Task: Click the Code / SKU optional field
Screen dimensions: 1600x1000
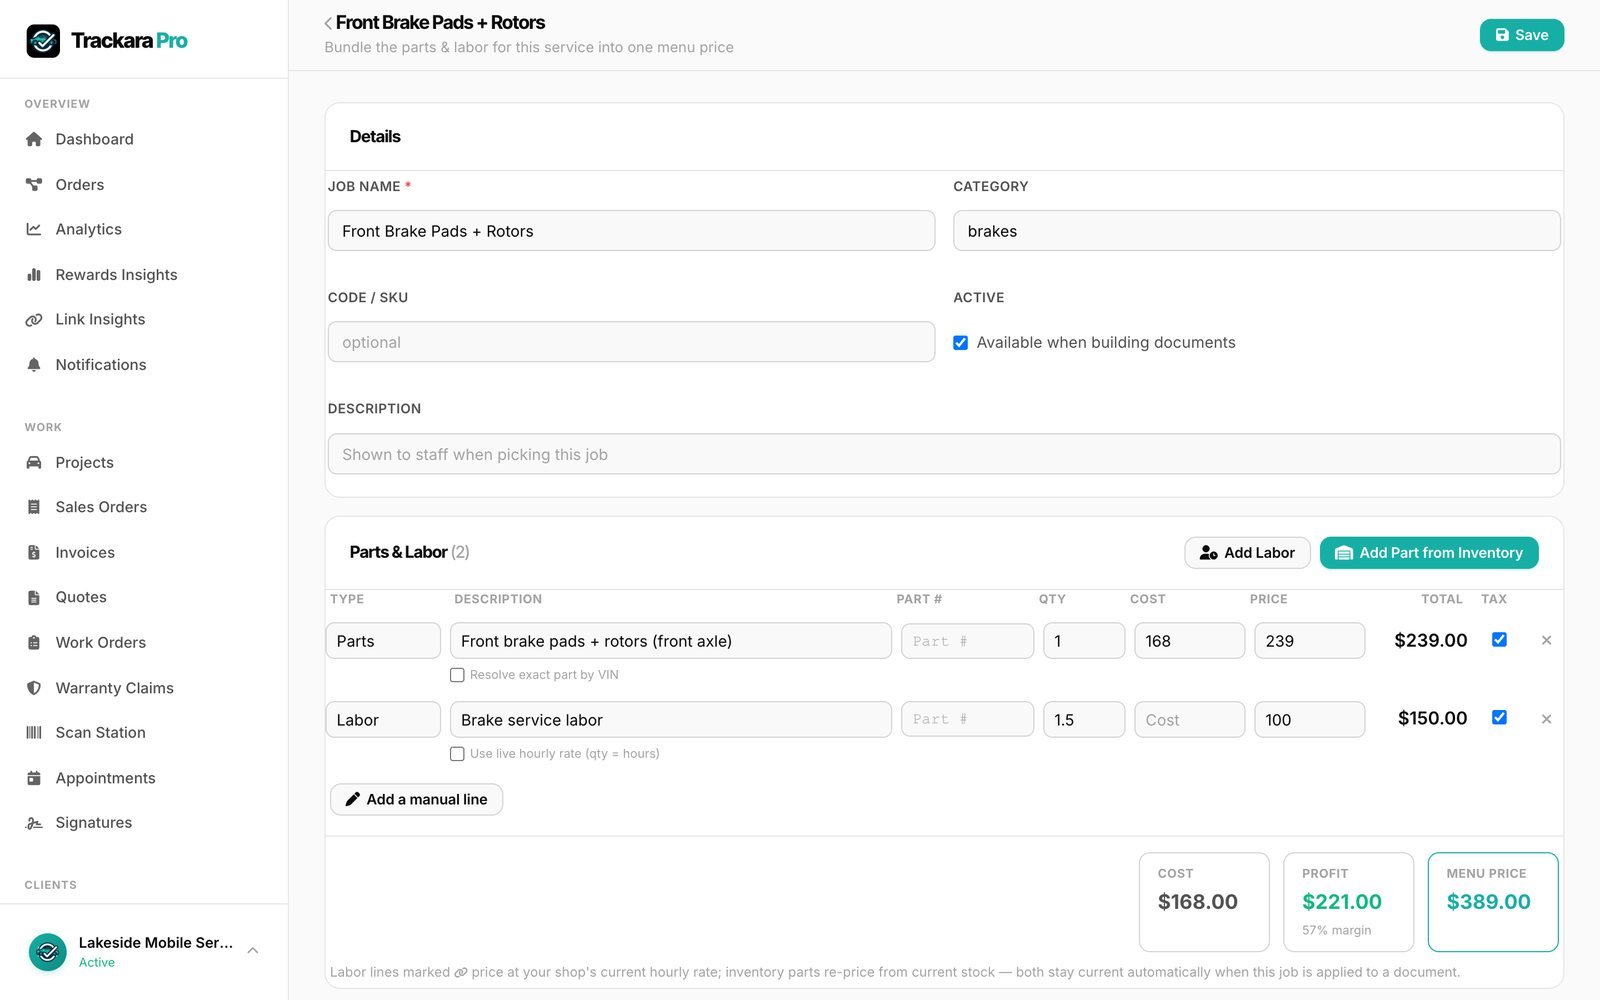Action: point(631,342)
